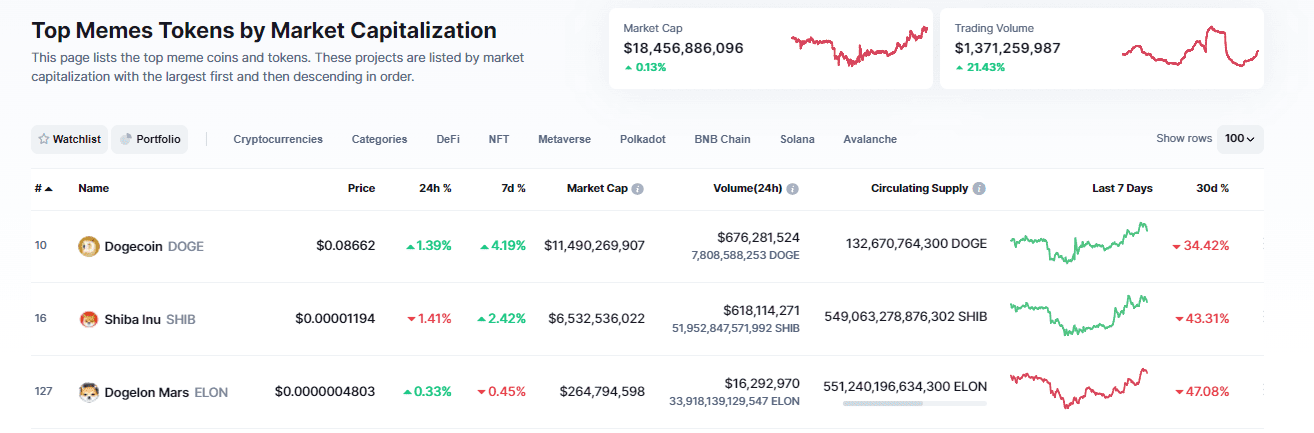The image size is (1314, 433).
Task: Click Dogecoin 24h change 1.39%
Action: (x=428, y=245)
